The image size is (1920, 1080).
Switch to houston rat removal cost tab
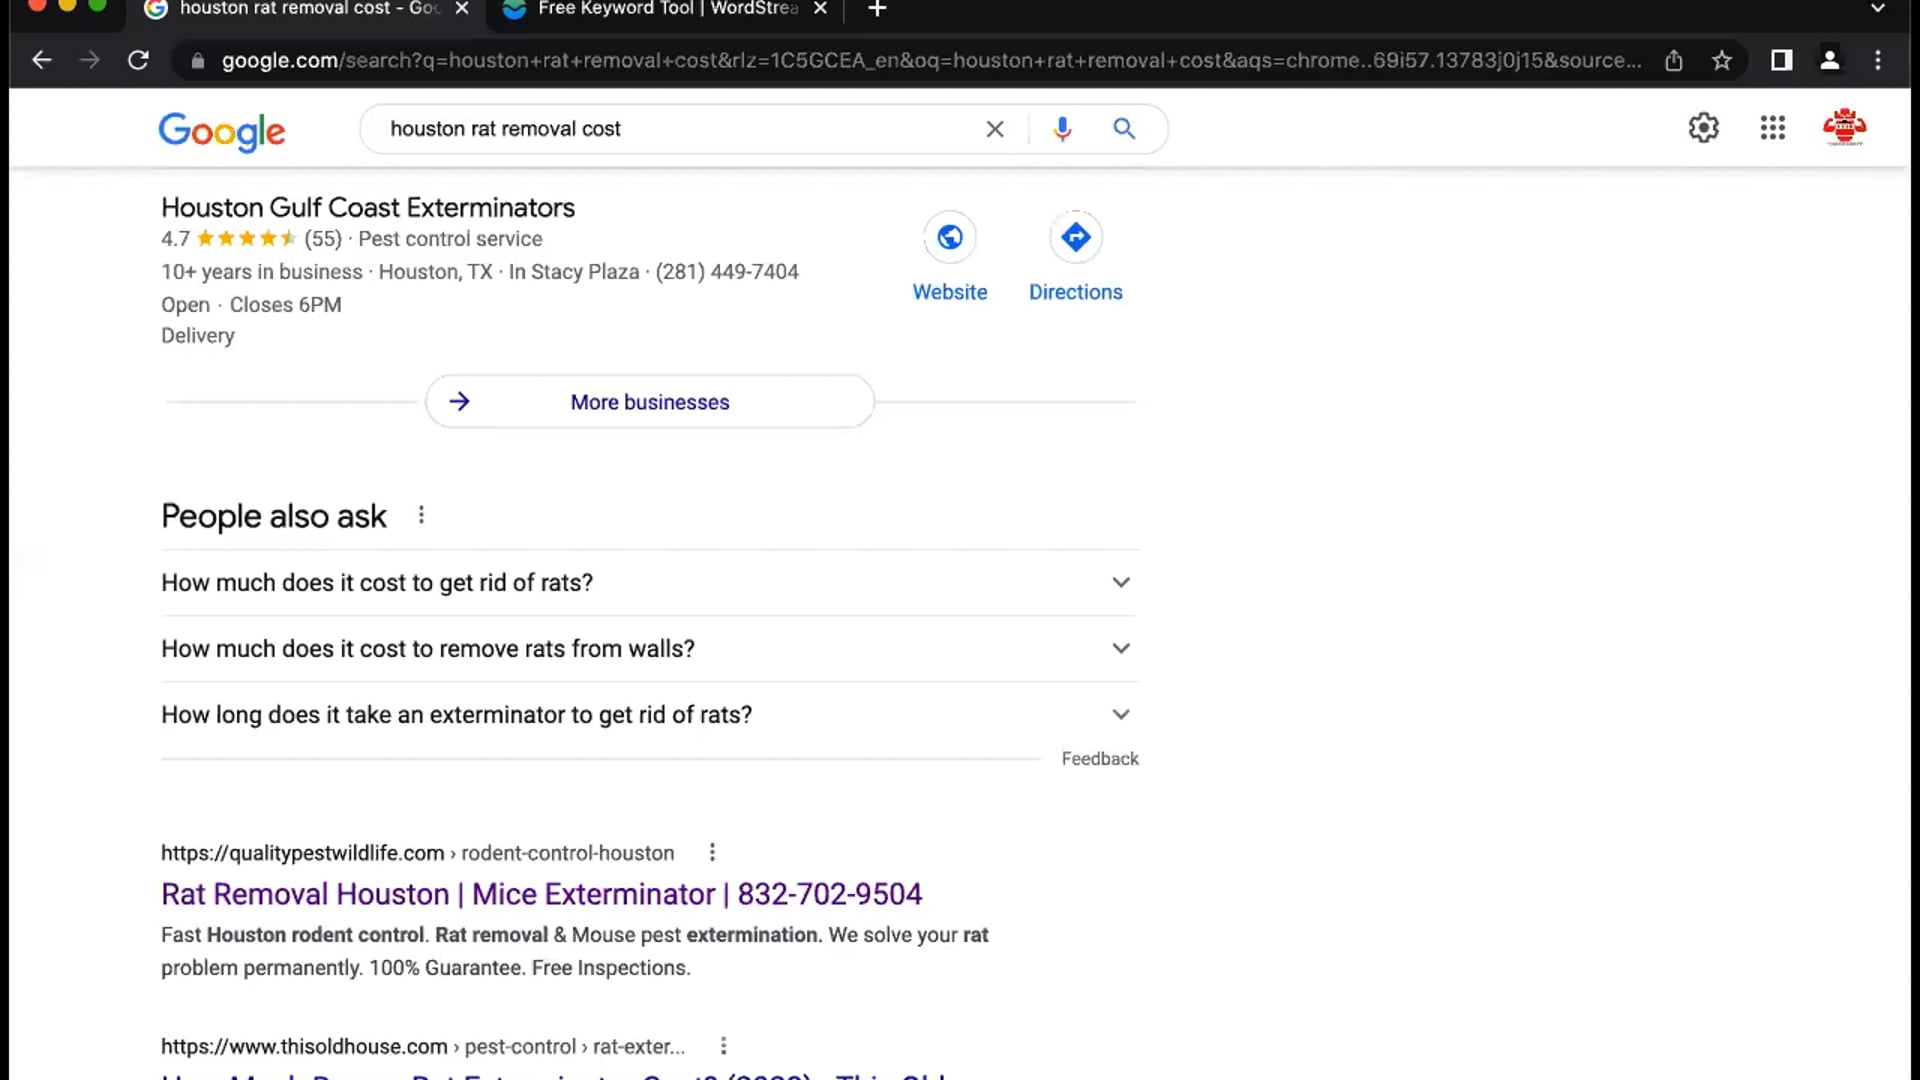[305, 9]
